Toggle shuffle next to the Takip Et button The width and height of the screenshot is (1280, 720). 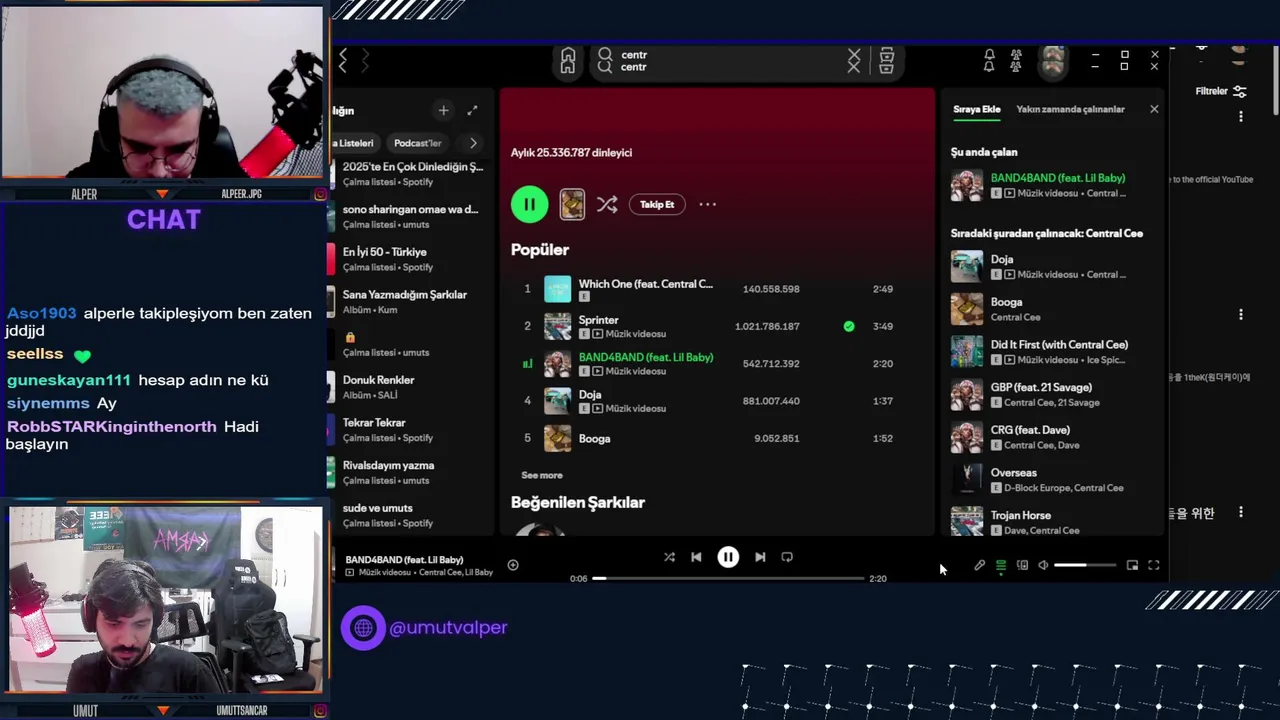(x=607, y=204)
